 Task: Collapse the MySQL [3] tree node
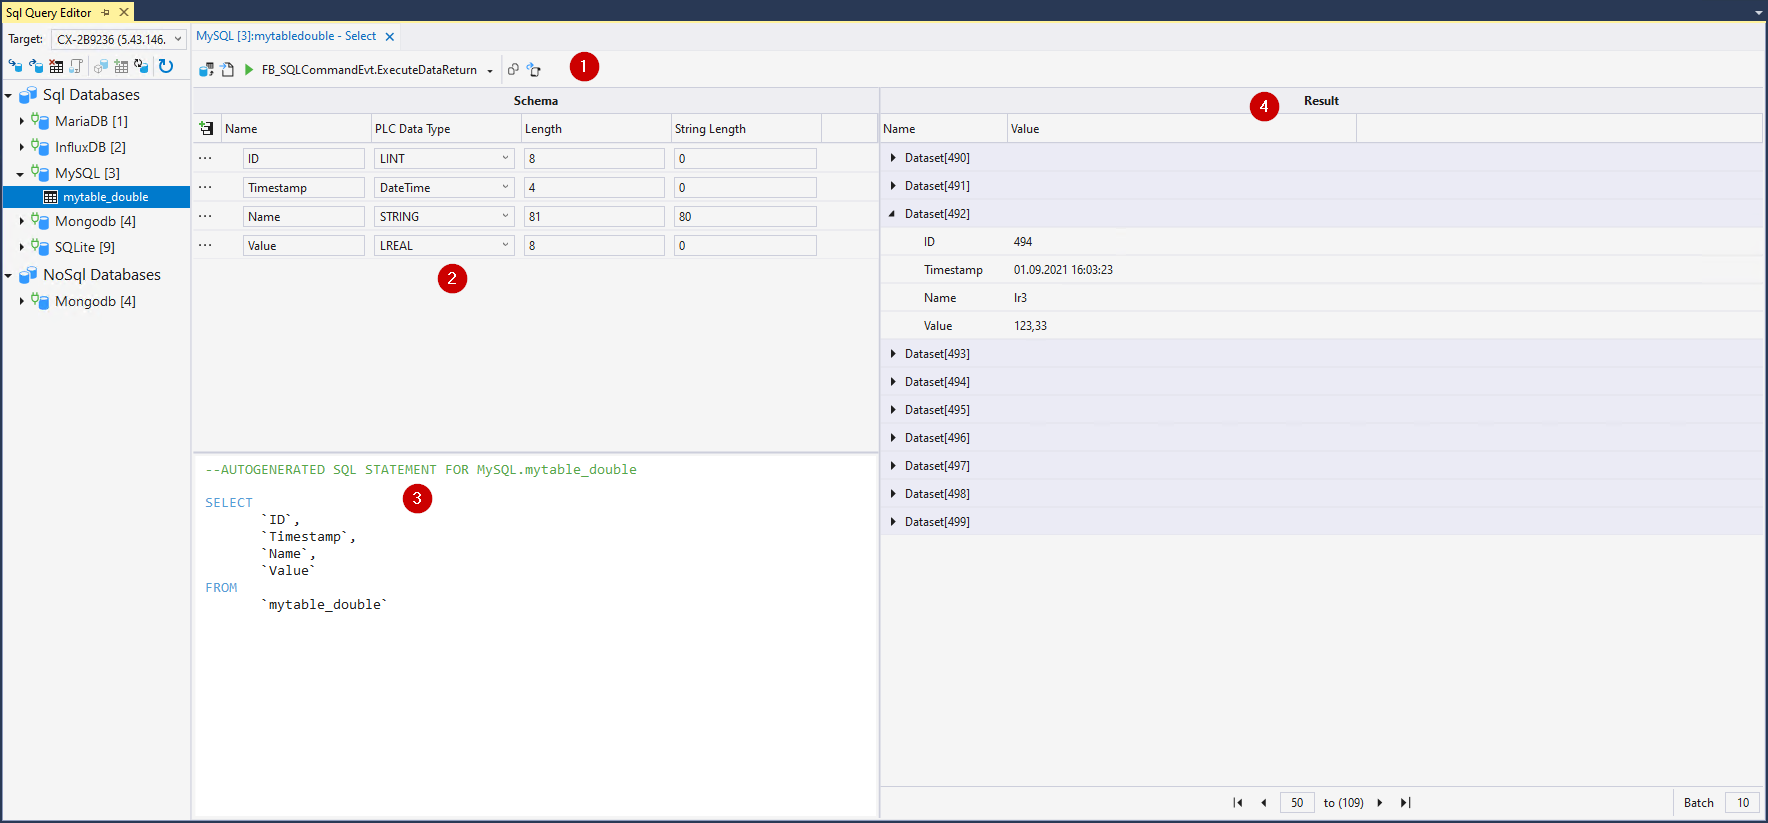pyautogui.click(x=20, y=174)
